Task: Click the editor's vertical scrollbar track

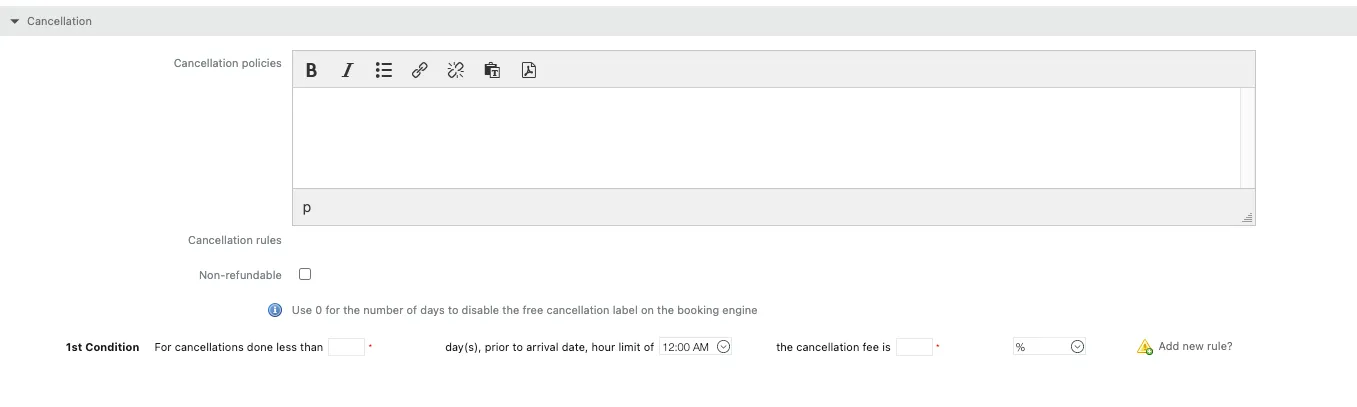Action: 1247,138
